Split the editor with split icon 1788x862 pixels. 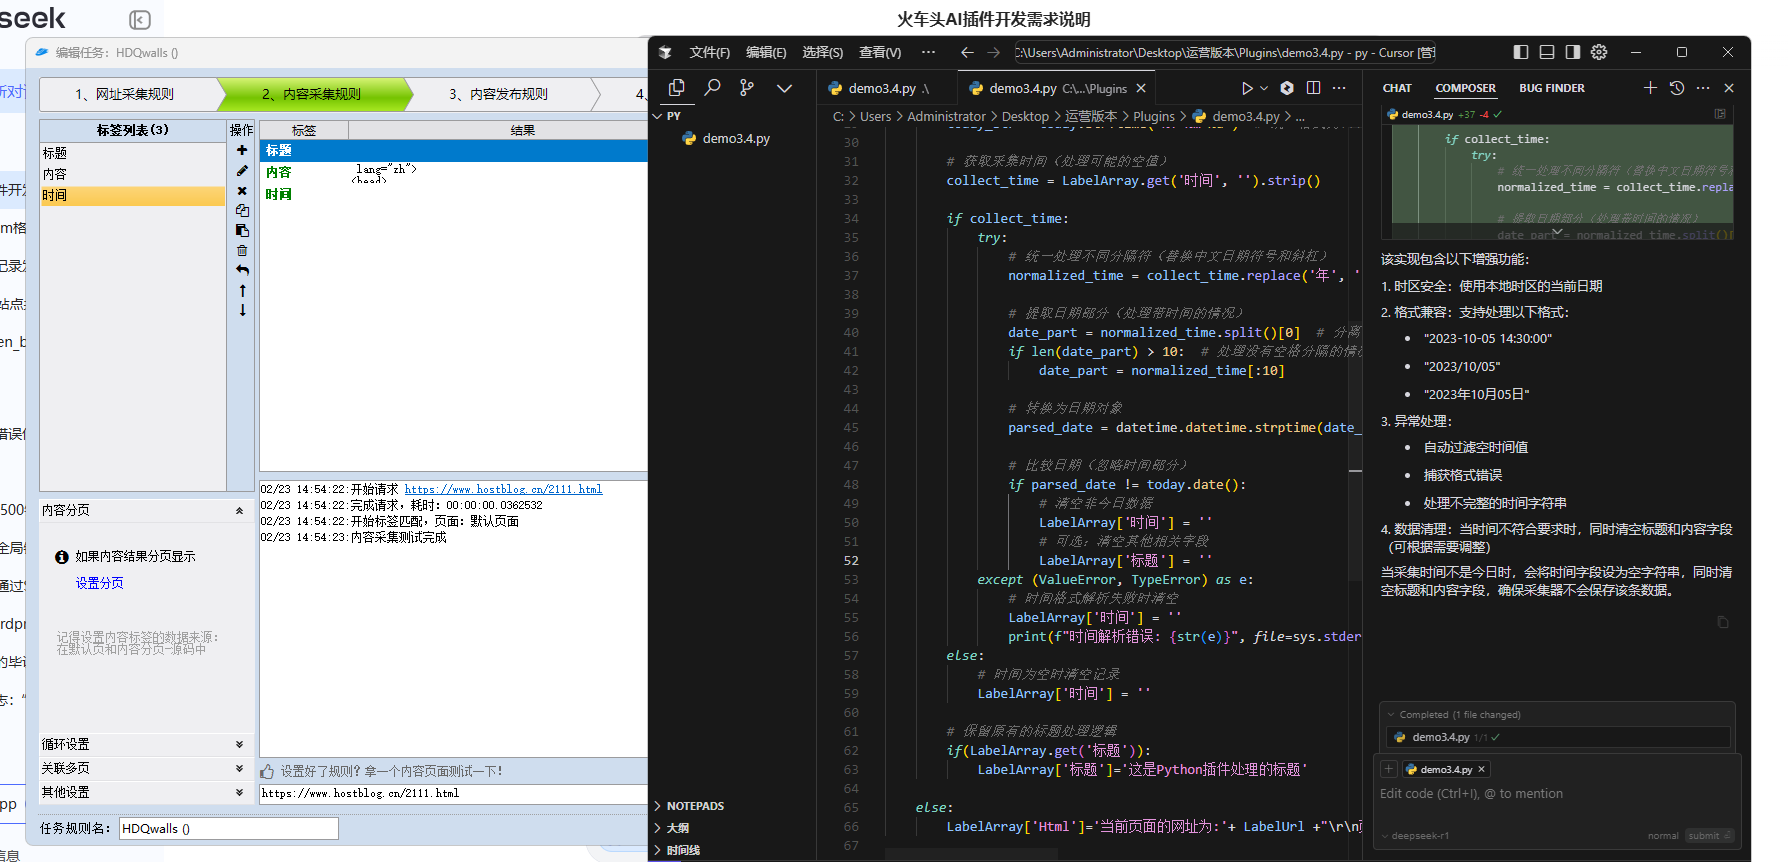(x=1313, y=88)
